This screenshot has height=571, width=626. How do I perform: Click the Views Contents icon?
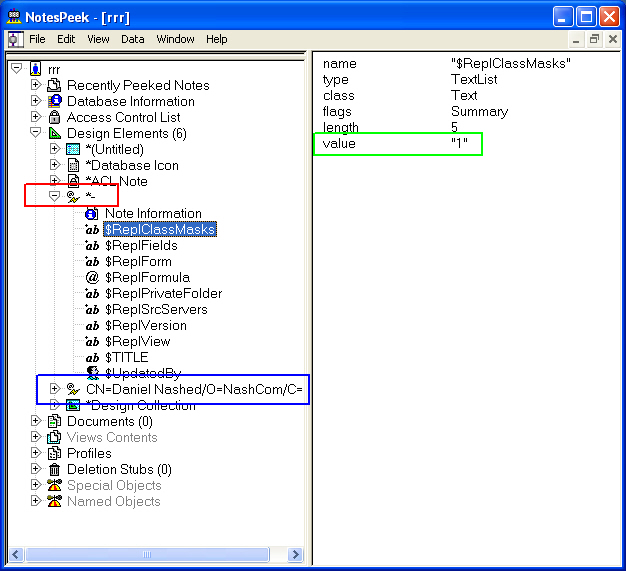click(x=54, y=437)
